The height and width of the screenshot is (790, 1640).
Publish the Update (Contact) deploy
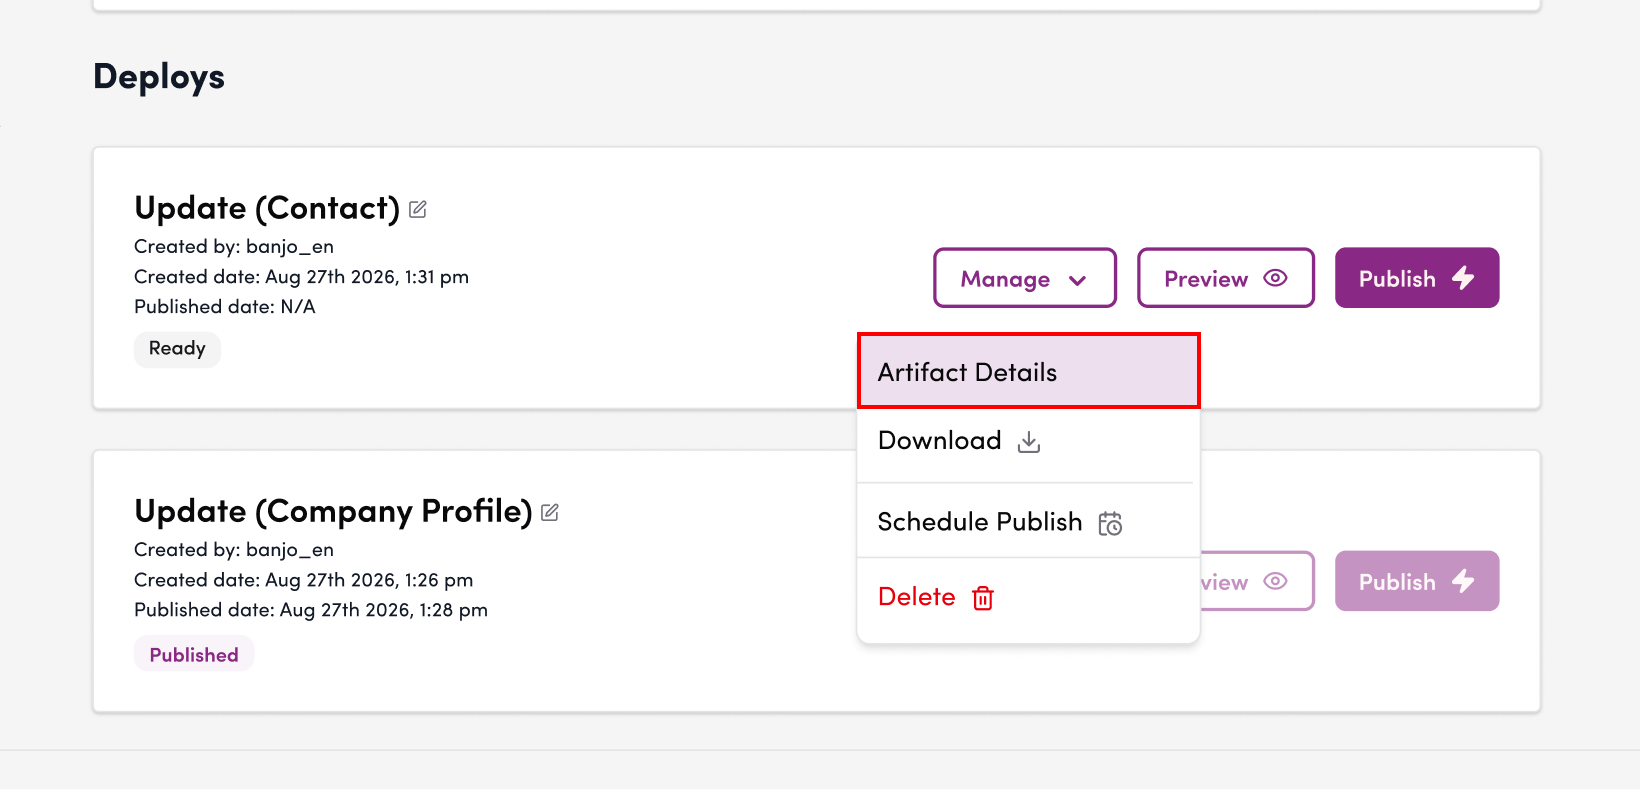pyautogui.click(x=1417, y=278)
